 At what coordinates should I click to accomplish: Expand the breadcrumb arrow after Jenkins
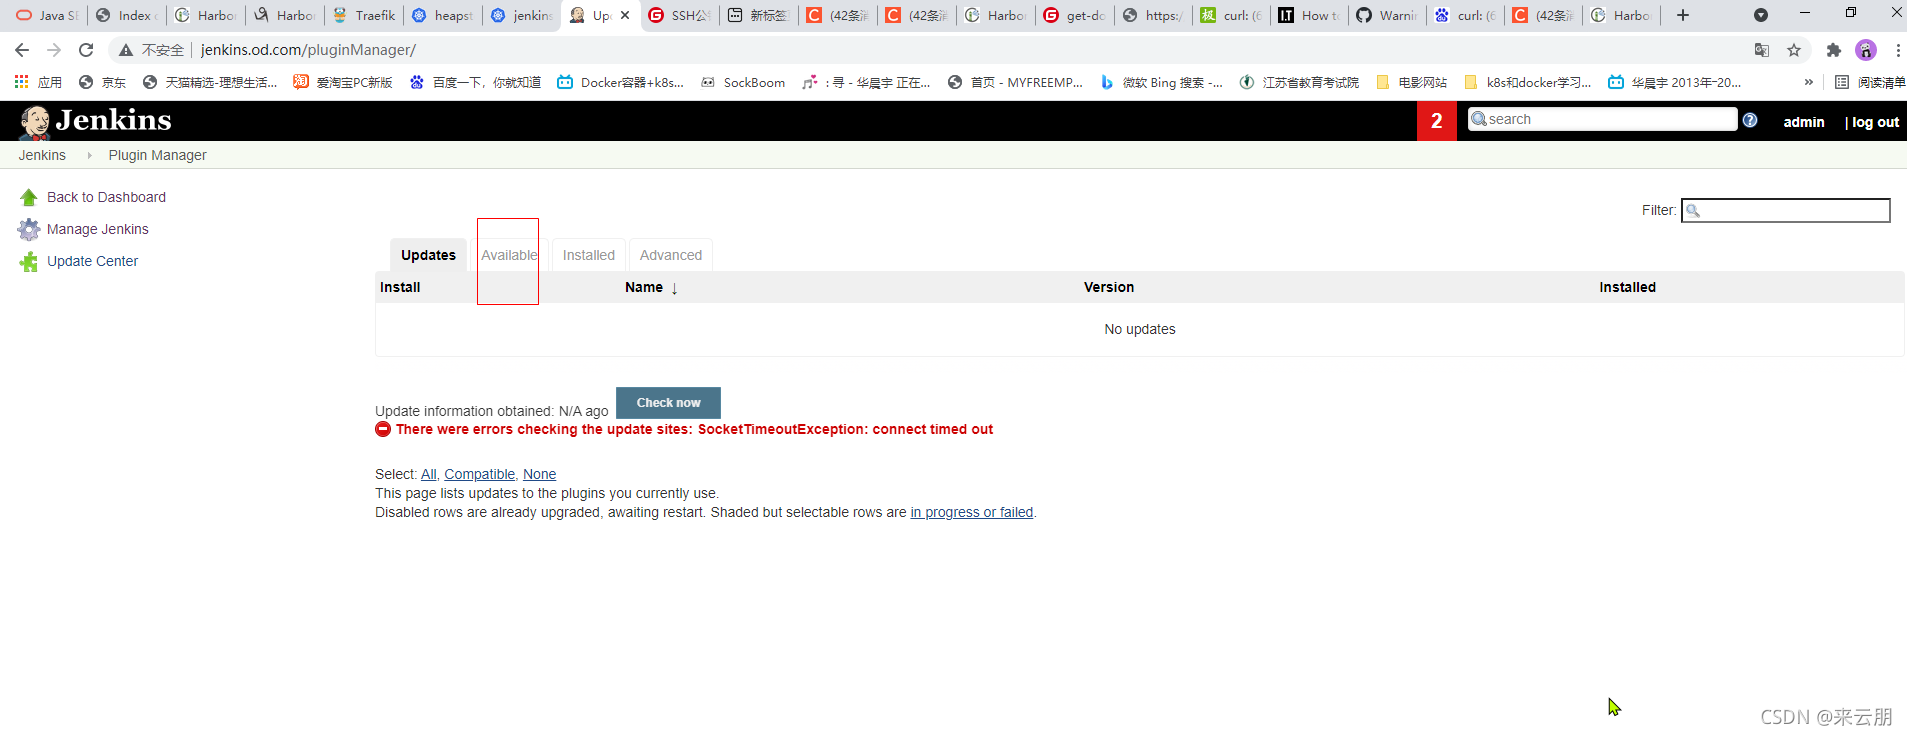coord(89,155)
